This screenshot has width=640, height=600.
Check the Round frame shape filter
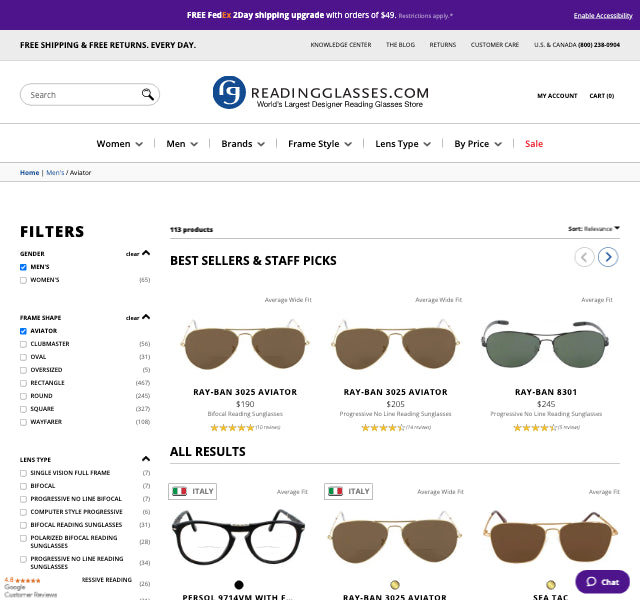[x=23, y=396]
